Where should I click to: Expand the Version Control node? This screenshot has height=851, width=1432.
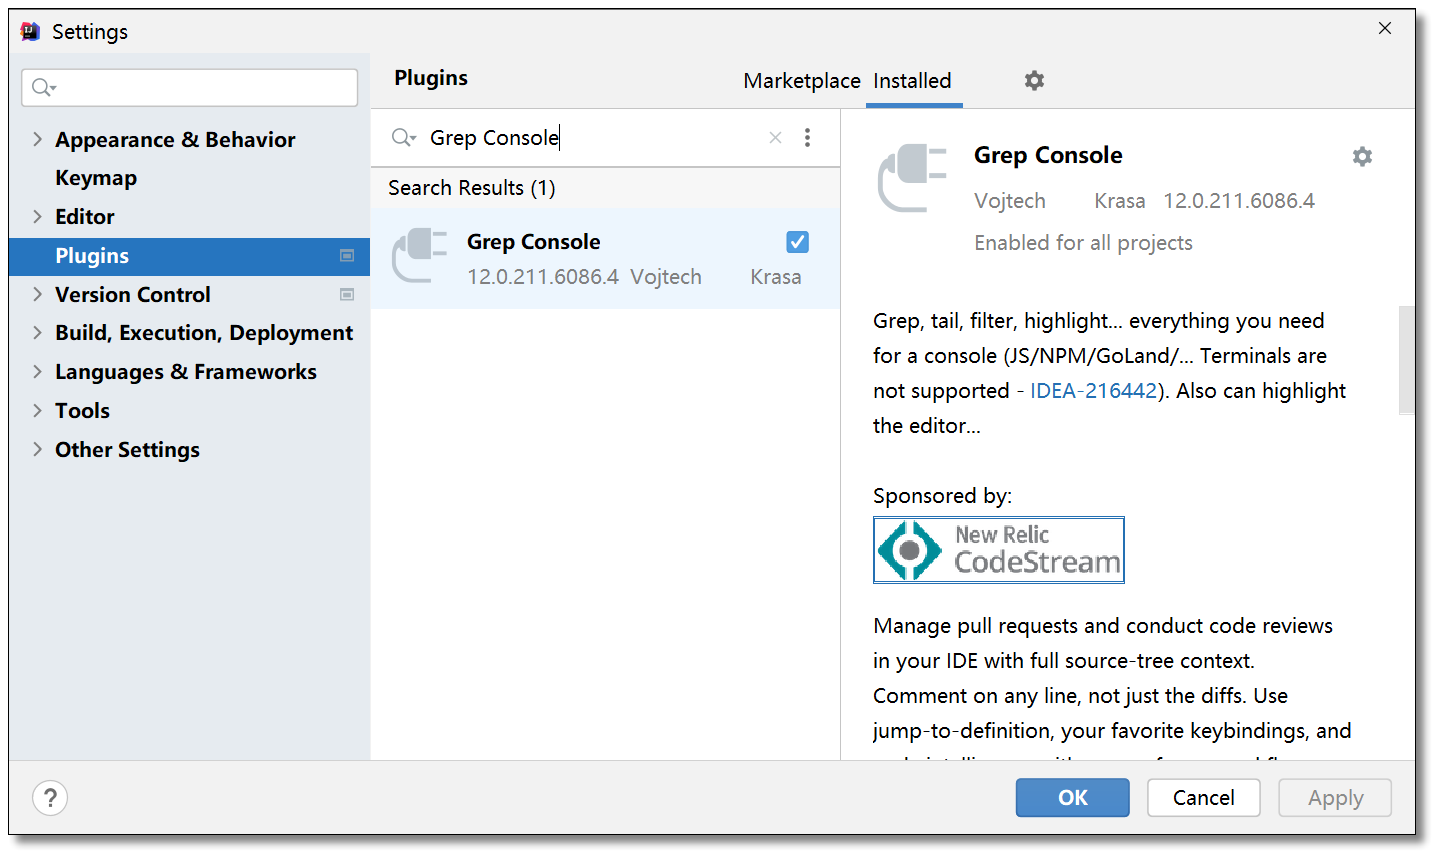coord(37,294)
